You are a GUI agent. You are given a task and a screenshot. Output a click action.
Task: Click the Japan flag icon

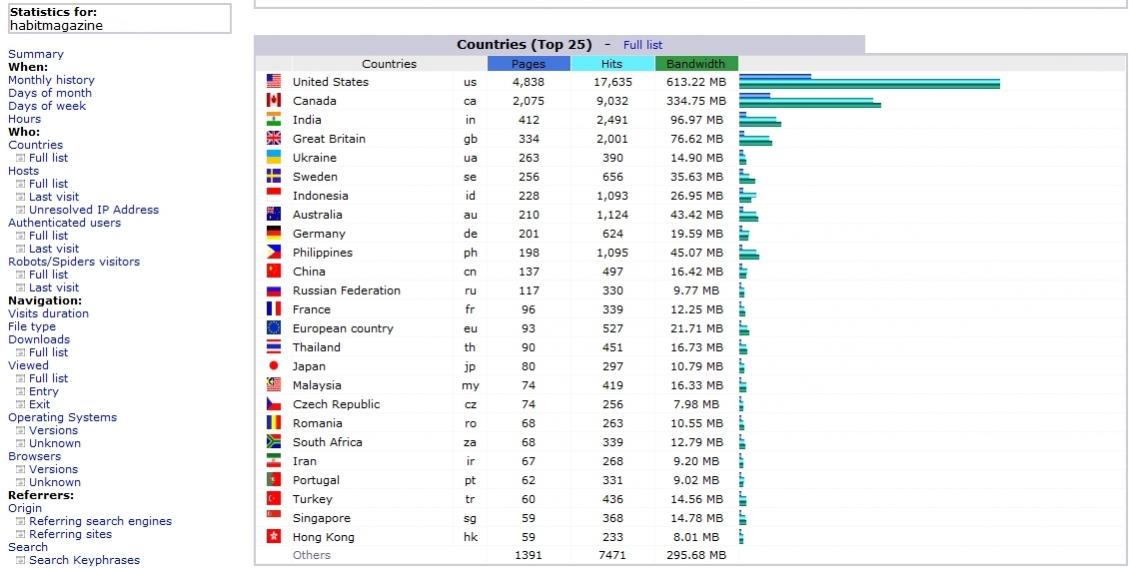274,366
